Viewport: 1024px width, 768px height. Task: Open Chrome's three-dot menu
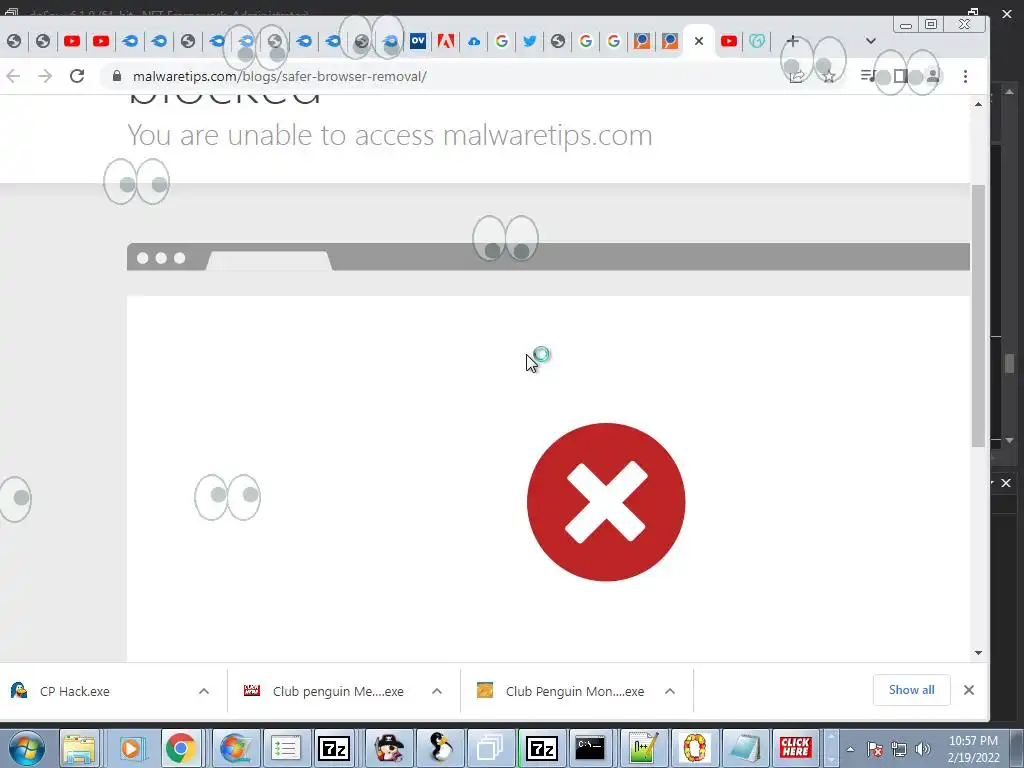coord(965,76)
